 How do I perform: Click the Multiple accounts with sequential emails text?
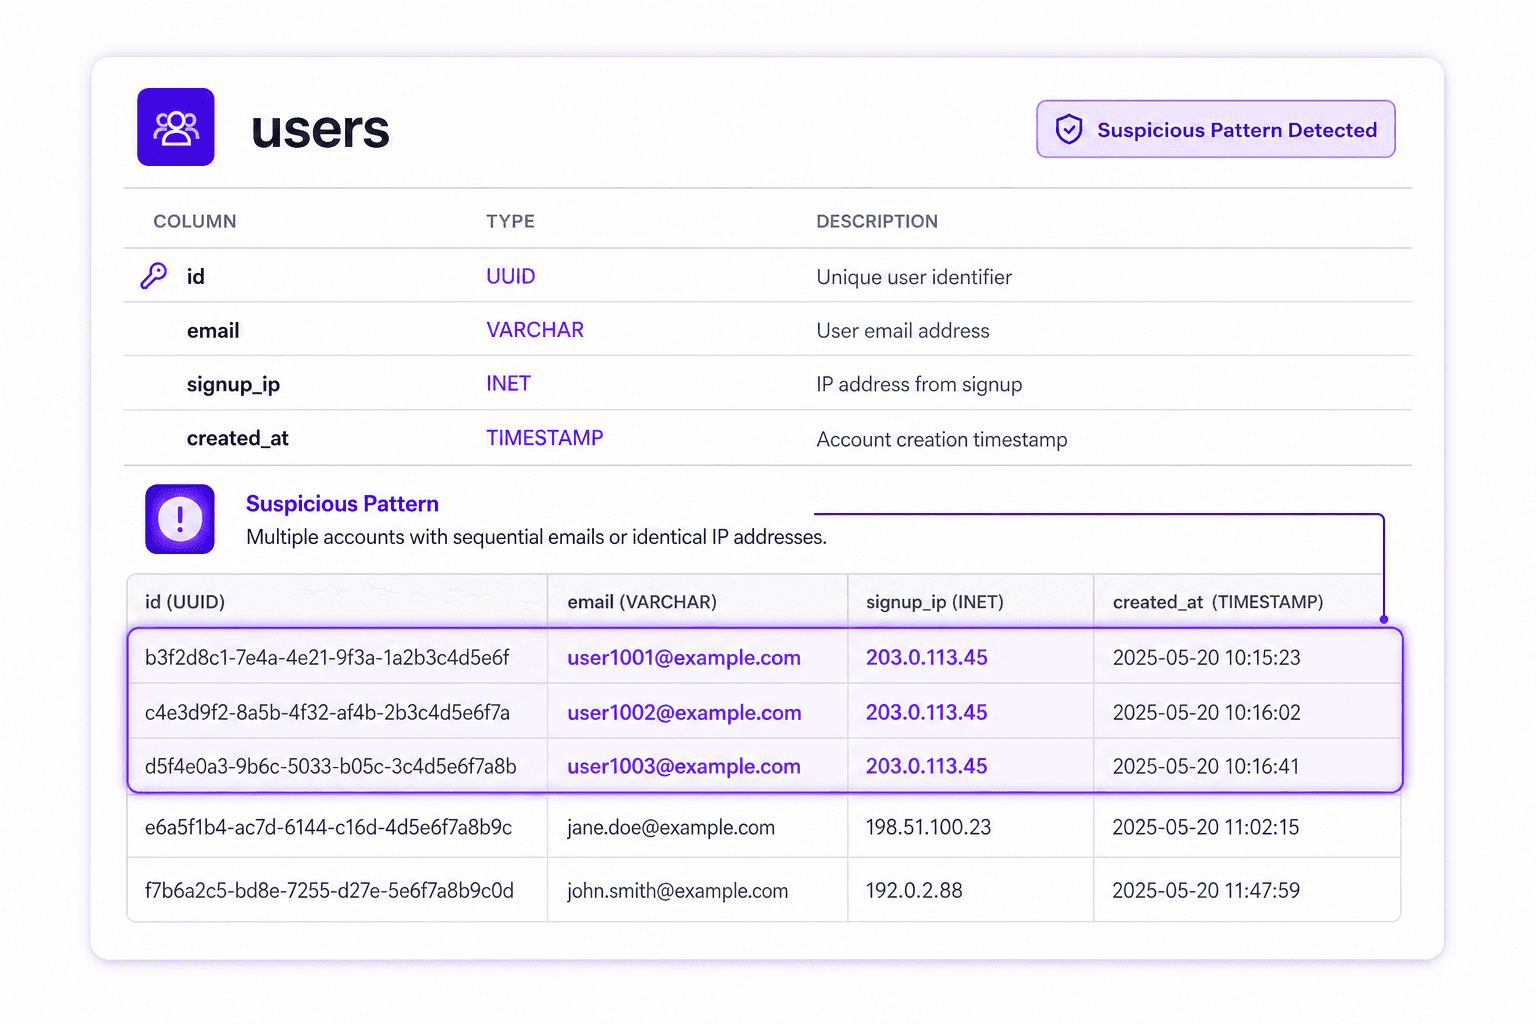[536, 537]
